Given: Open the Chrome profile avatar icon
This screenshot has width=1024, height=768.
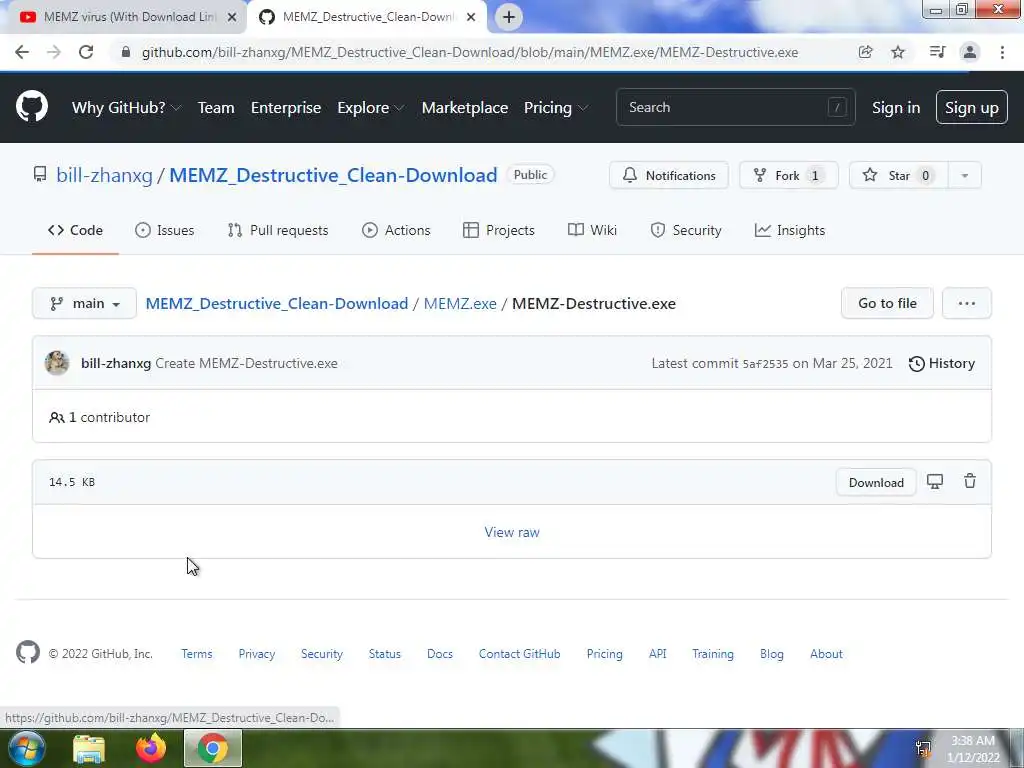Looking at the screenshot, I should pos(970,52).
